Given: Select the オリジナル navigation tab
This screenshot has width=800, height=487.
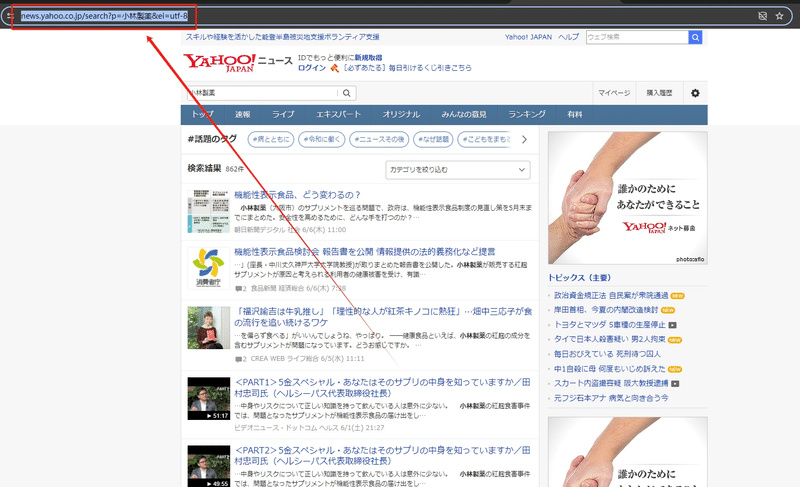Looking at the screenshot, I should (x=401, y=115).
